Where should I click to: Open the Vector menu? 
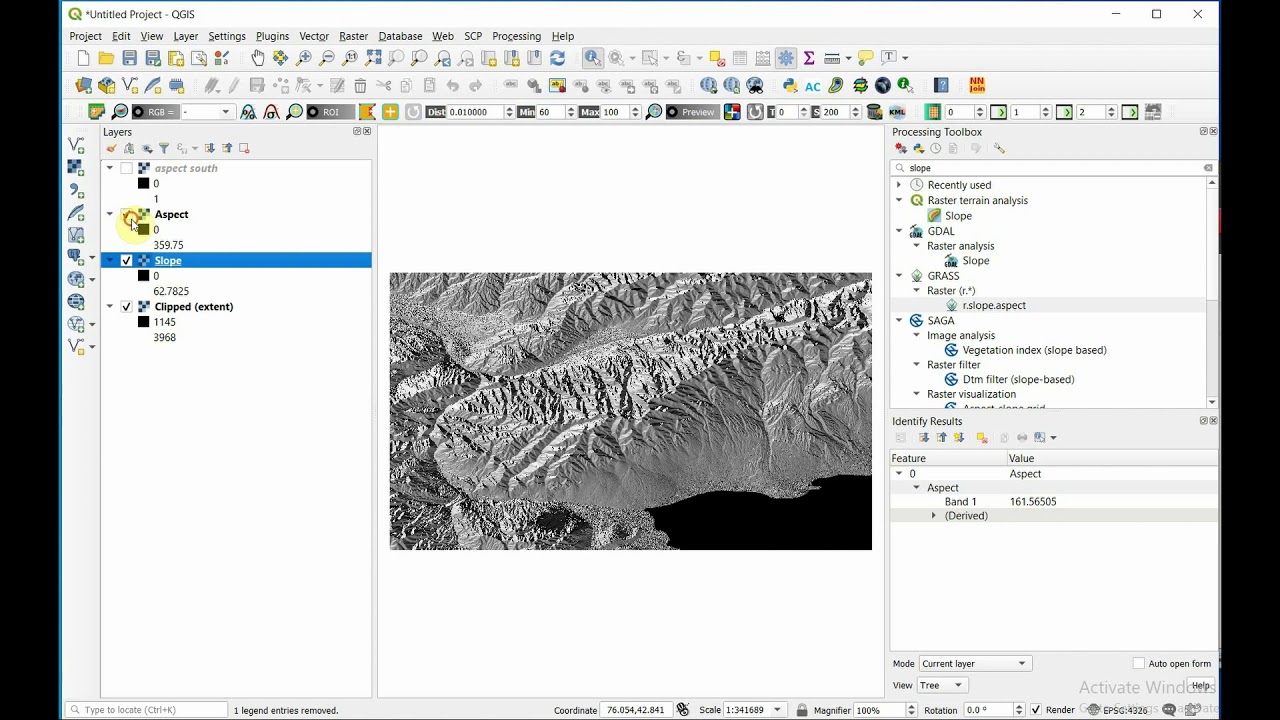point(314,36)
